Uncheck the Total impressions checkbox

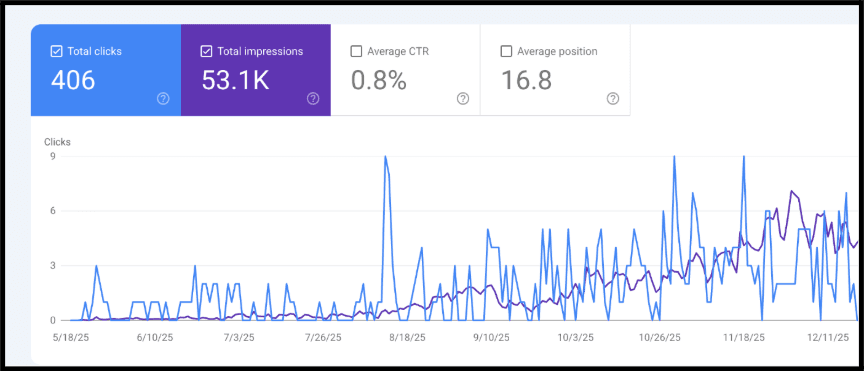coord(206,52)
